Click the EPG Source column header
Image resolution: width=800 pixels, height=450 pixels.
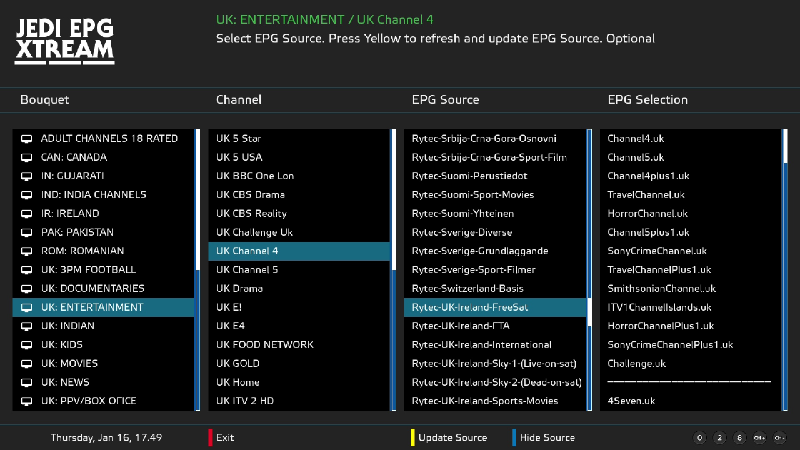pos(445,99)
